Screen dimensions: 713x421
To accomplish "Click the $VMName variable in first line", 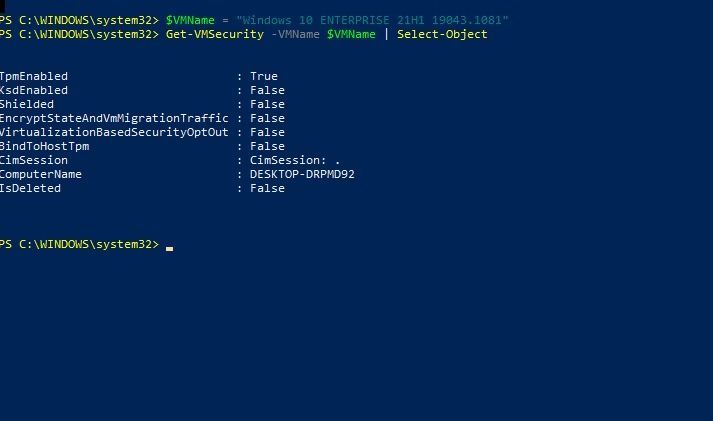I will click(x=191, y=21).
